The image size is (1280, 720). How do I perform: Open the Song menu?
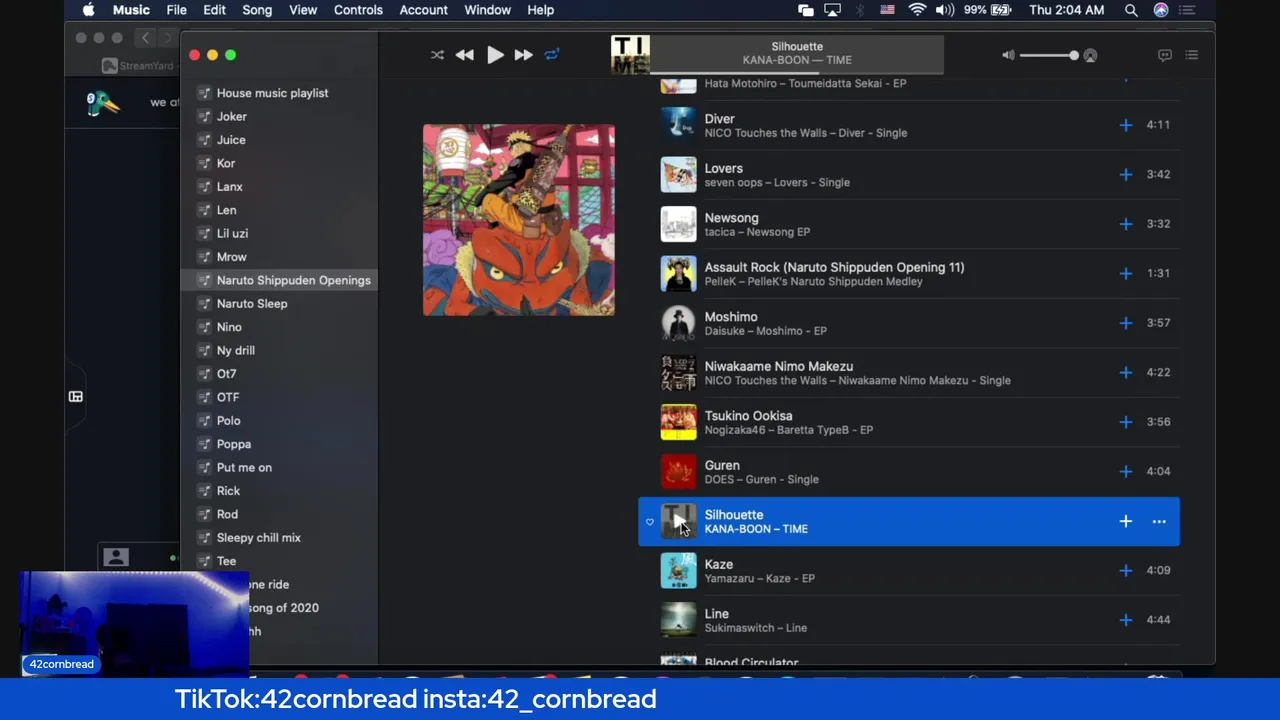(257, 10)
